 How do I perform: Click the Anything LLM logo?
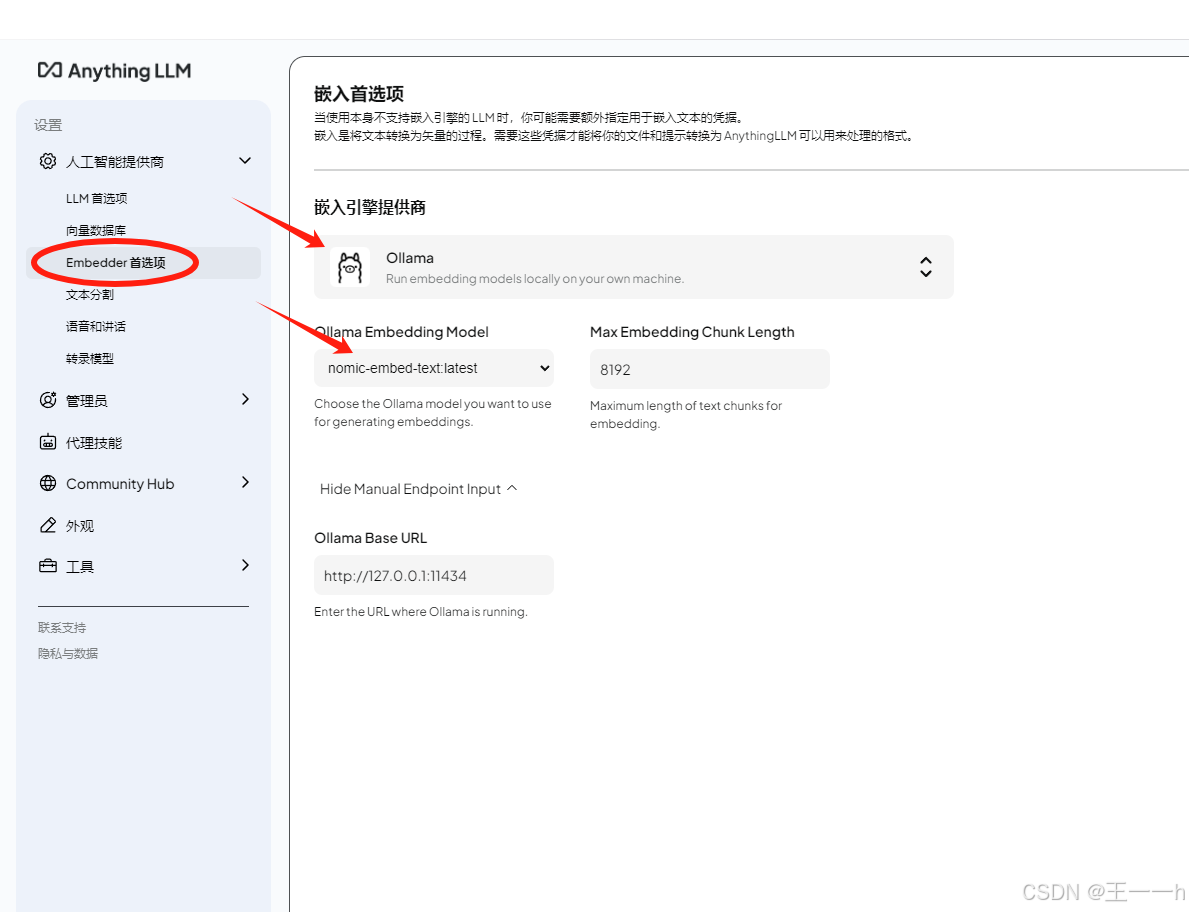point(115,71)
